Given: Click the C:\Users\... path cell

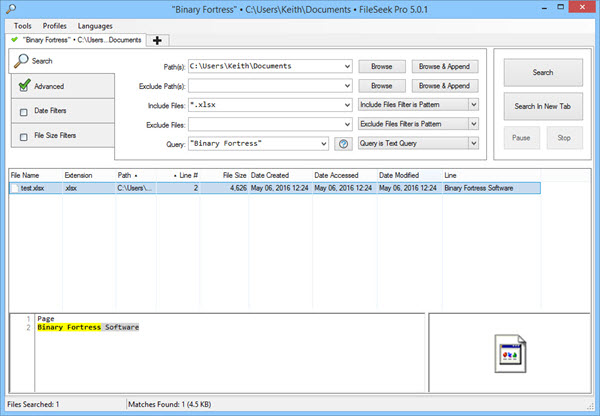Looking at the screenshot, I should (x=134, y=188).
